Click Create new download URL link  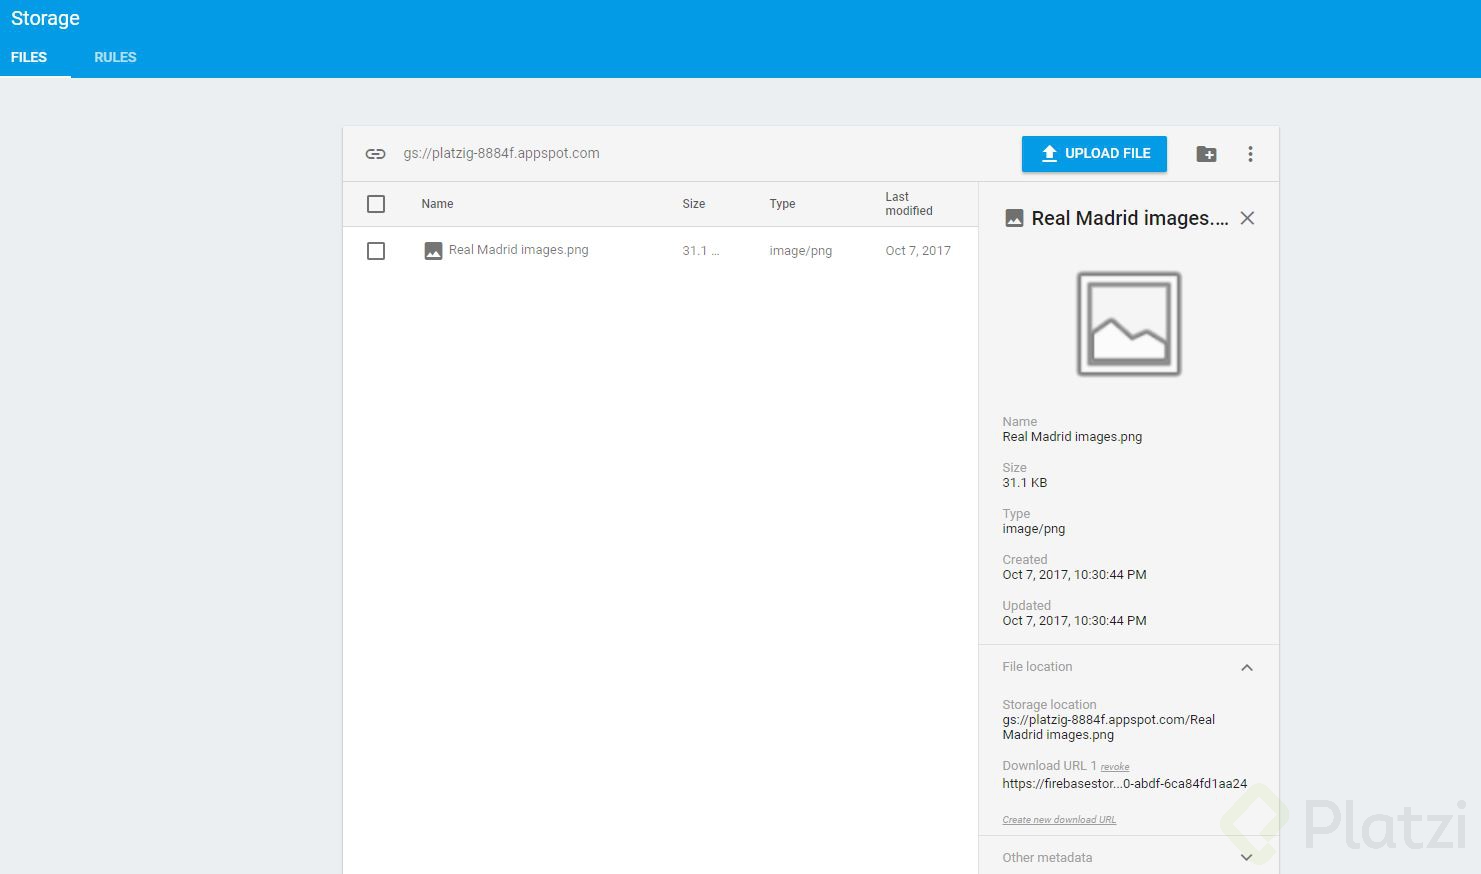tap(1059, 820)
